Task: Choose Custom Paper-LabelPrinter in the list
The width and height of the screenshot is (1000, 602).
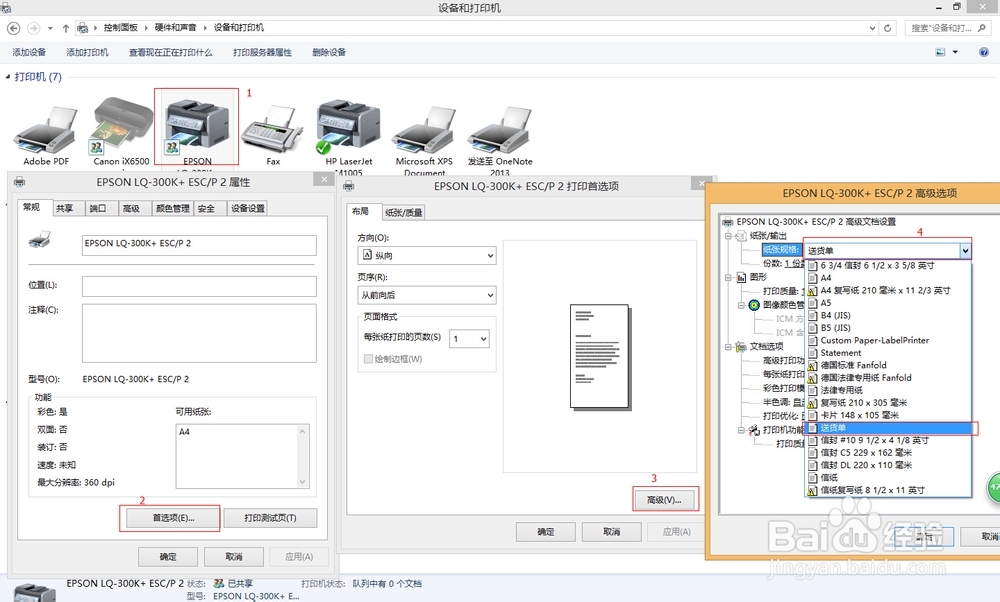Action: pos(887,341)
